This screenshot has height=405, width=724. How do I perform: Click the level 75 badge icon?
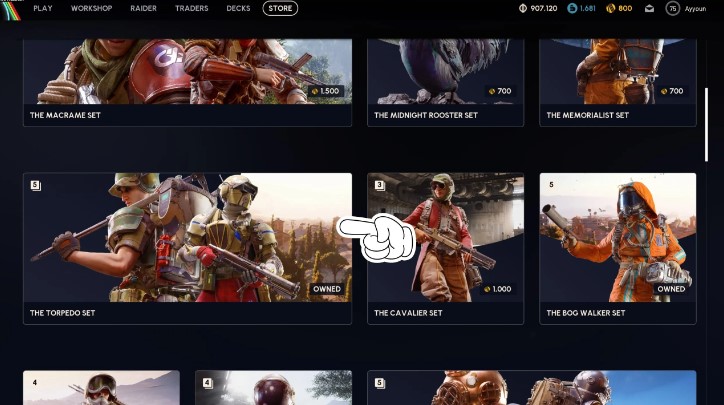(673, 8)
